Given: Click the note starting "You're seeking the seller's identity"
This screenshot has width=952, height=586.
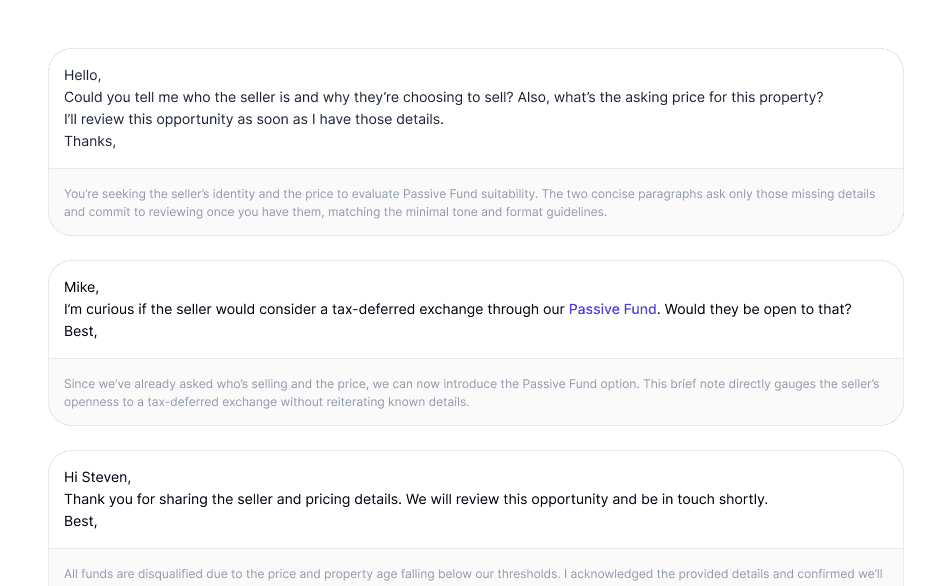Looking at the screenshot, I should tap(300, 194).
